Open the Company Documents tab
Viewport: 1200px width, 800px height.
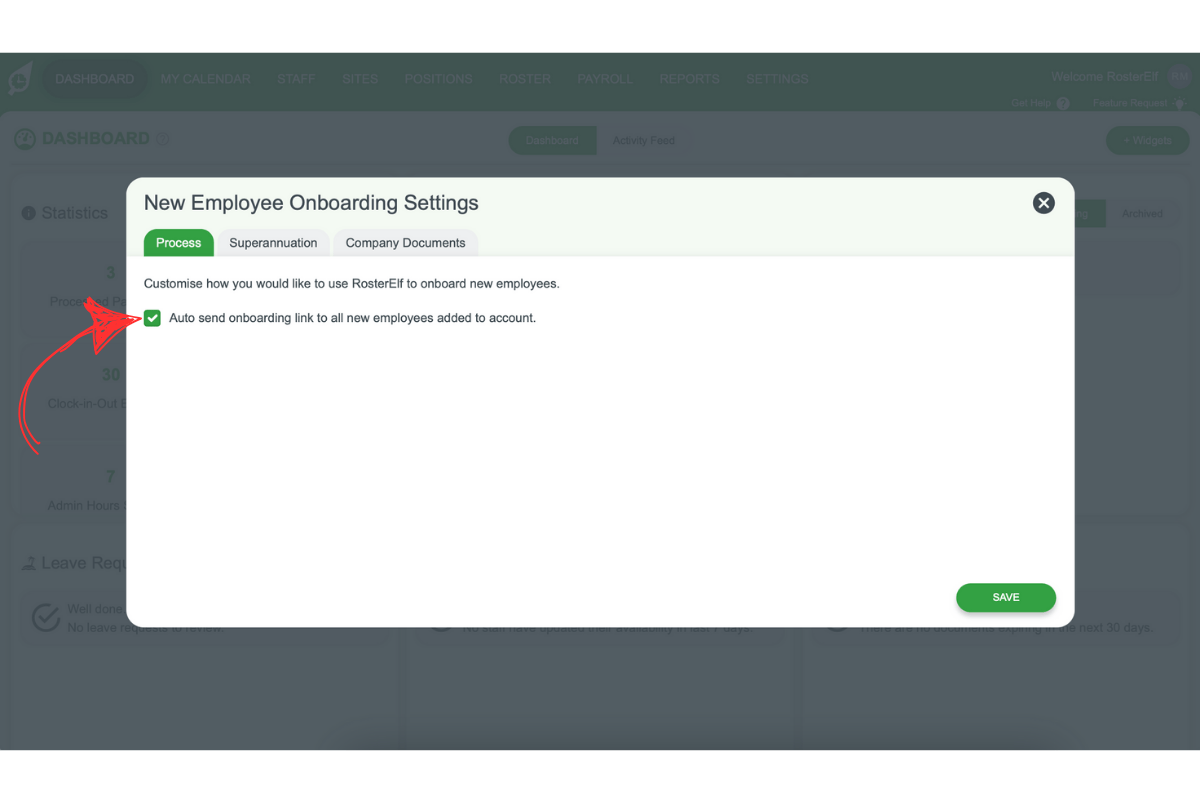click(405, 243)
